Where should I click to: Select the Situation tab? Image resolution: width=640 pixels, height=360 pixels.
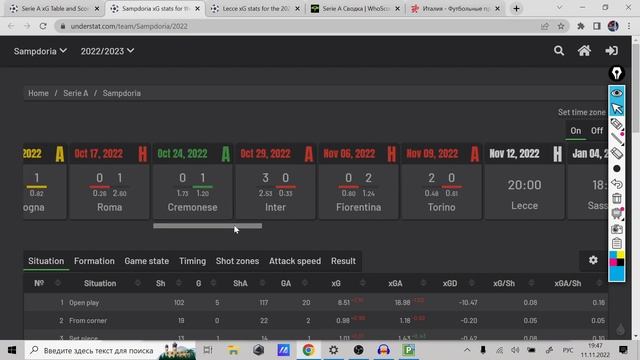46,261
